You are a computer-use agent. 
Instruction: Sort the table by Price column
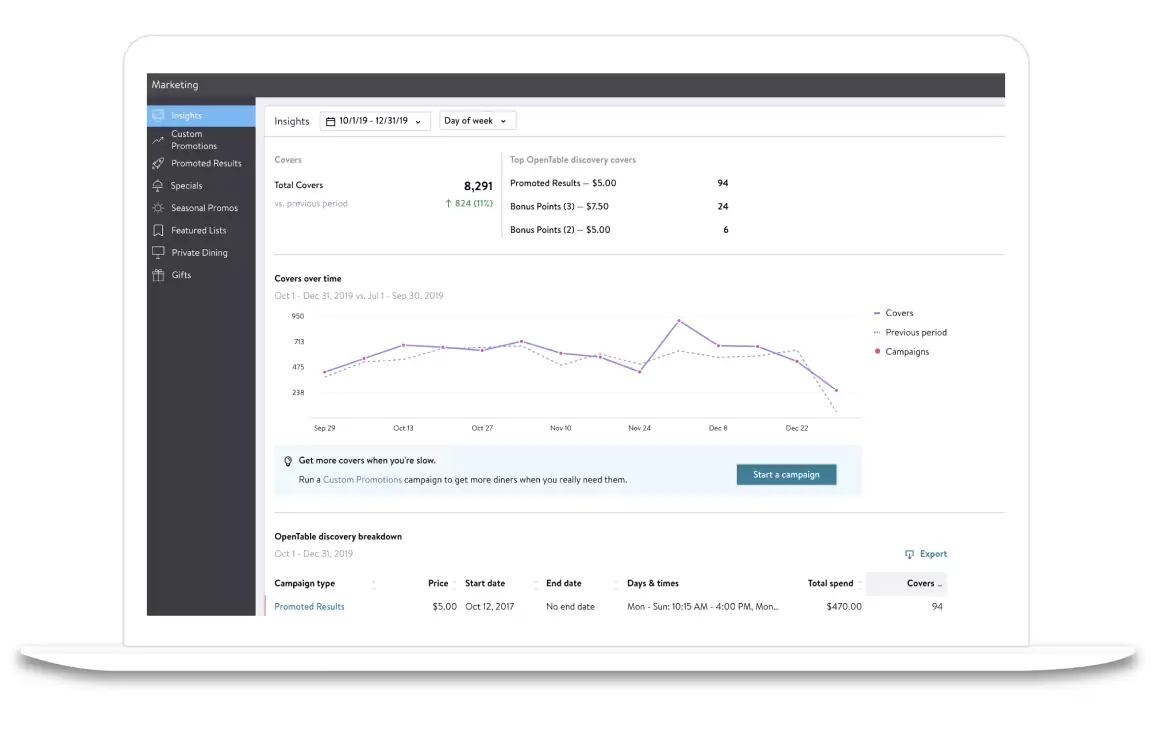coord(438,583)
